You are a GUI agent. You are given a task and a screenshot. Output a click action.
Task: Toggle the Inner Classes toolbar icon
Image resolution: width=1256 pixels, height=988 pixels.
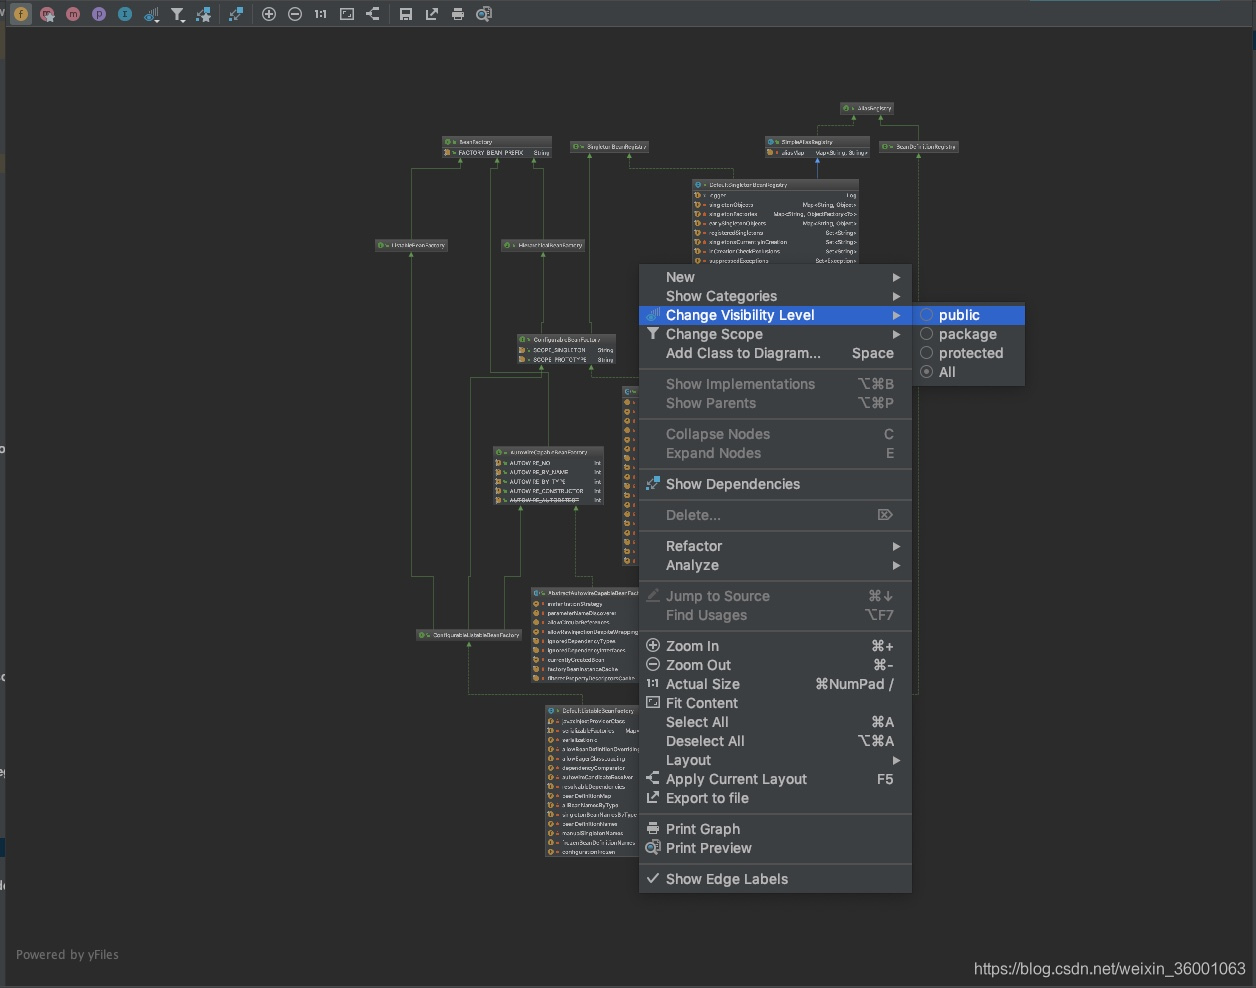[125, 14]
